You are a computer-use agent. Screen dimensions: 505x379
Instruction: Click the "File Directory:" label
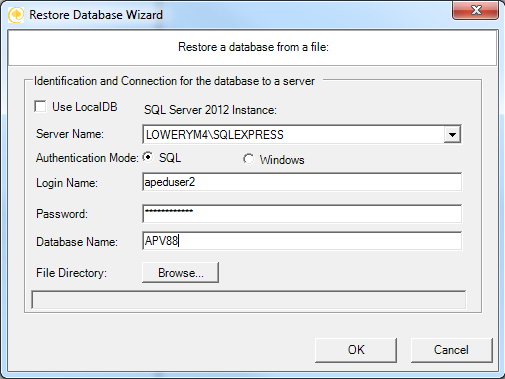[72, 273]
